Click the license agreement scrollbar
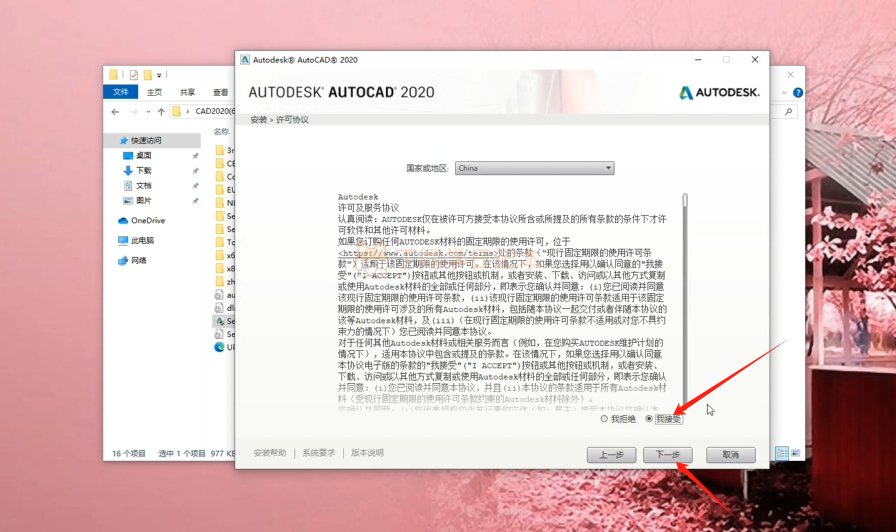Image resolution: width=896 pixels, height=532 pixels. 685,301
